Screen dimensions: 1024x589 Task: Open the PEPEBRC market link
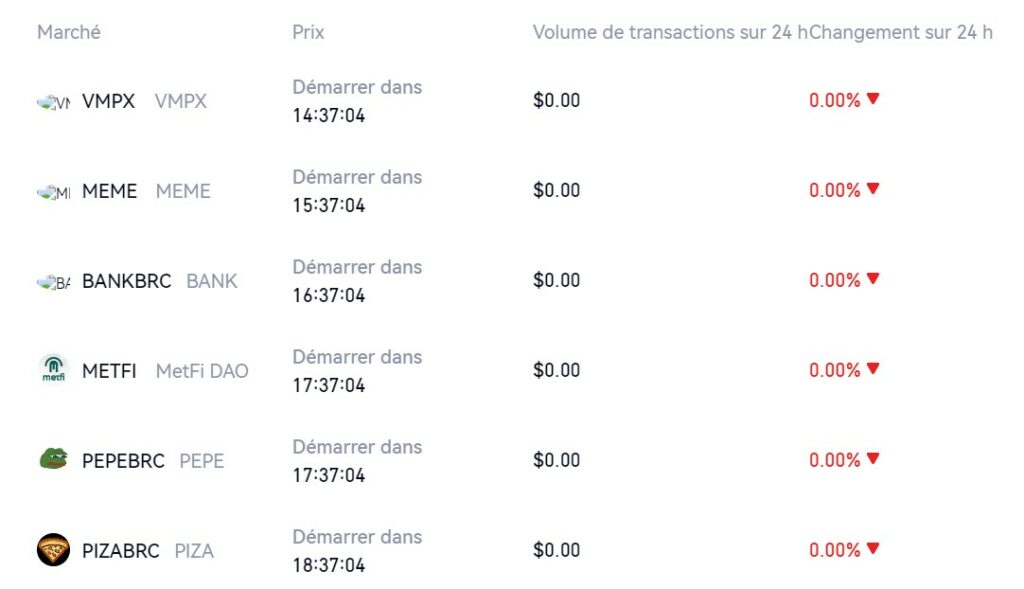coord(123,461)
